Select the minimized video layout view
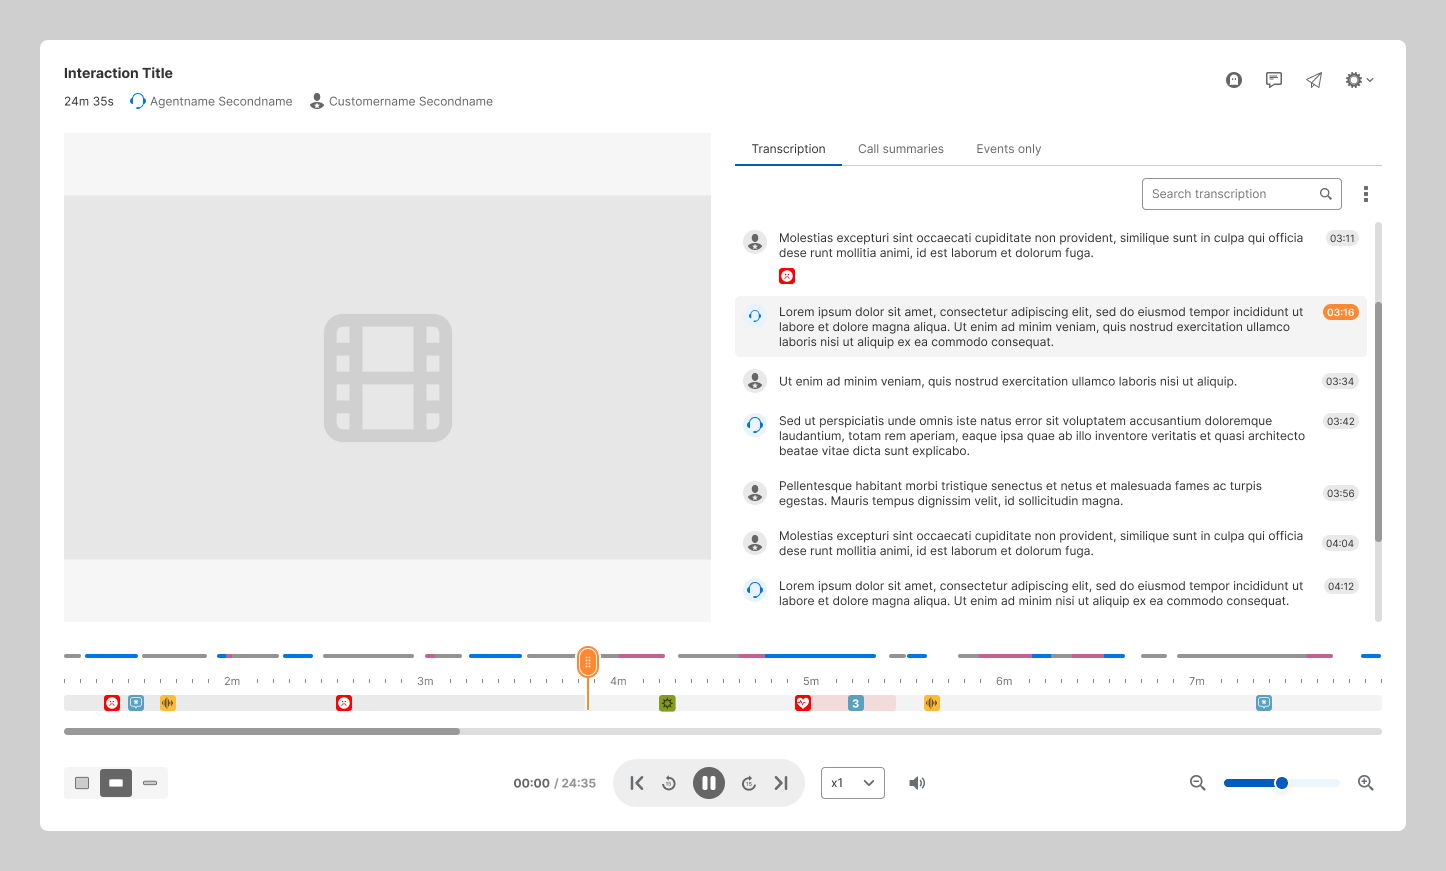 click(x=150, y=783)
